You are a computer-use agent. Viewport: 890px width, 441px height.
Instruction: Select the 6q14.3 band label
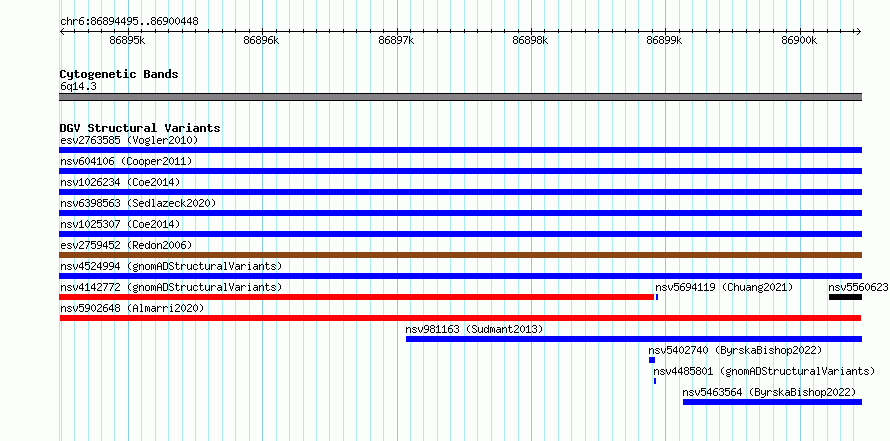point(78,87)
